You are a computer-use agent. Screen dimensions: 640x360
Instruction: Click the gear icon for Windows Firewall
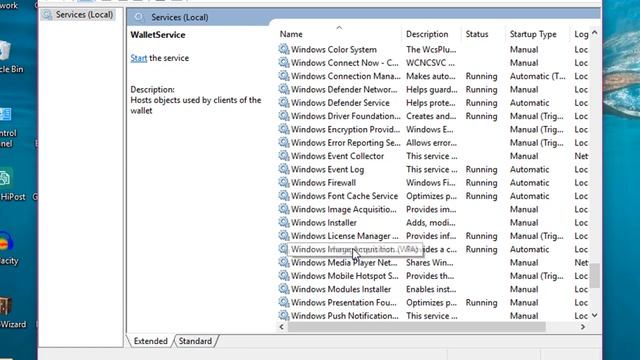pyautogui.click(x=284, y=182)
